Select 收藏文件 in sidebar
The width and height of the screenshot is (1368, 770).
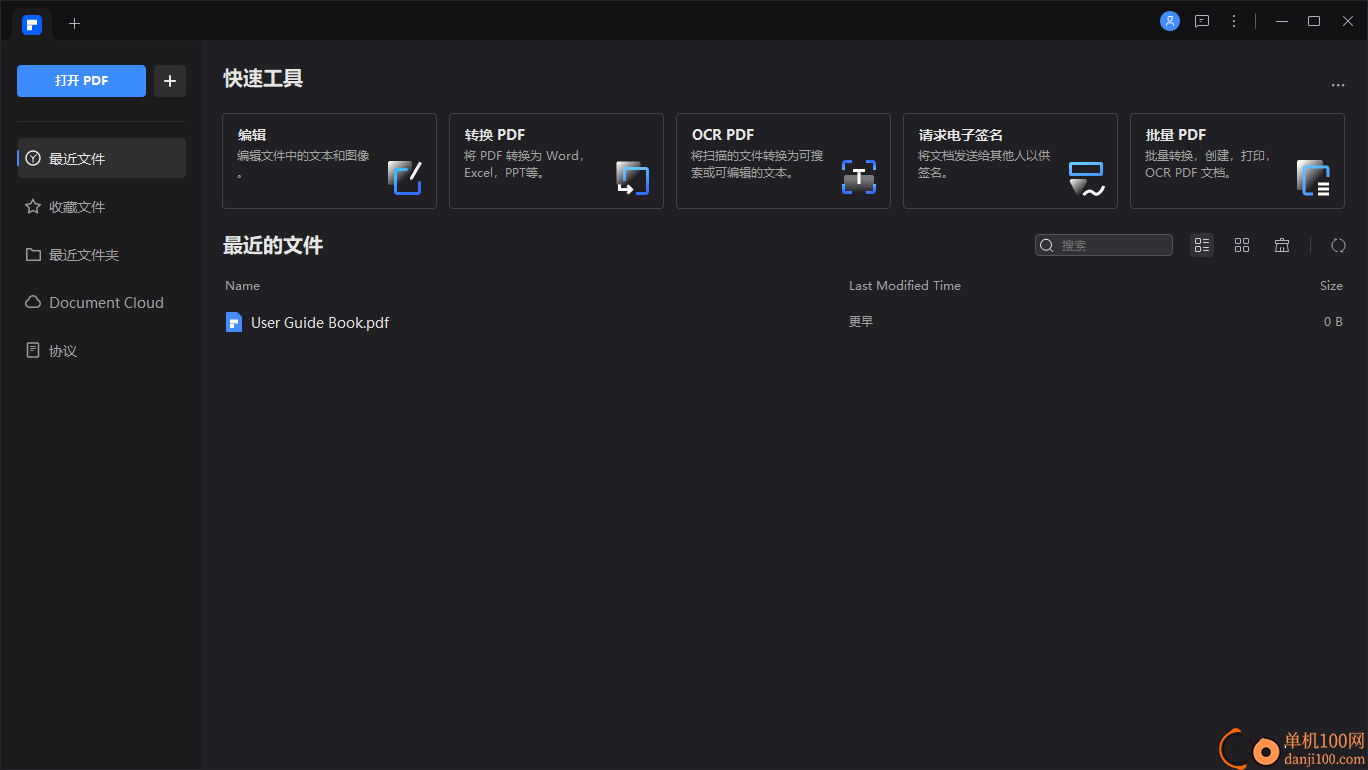102,207
